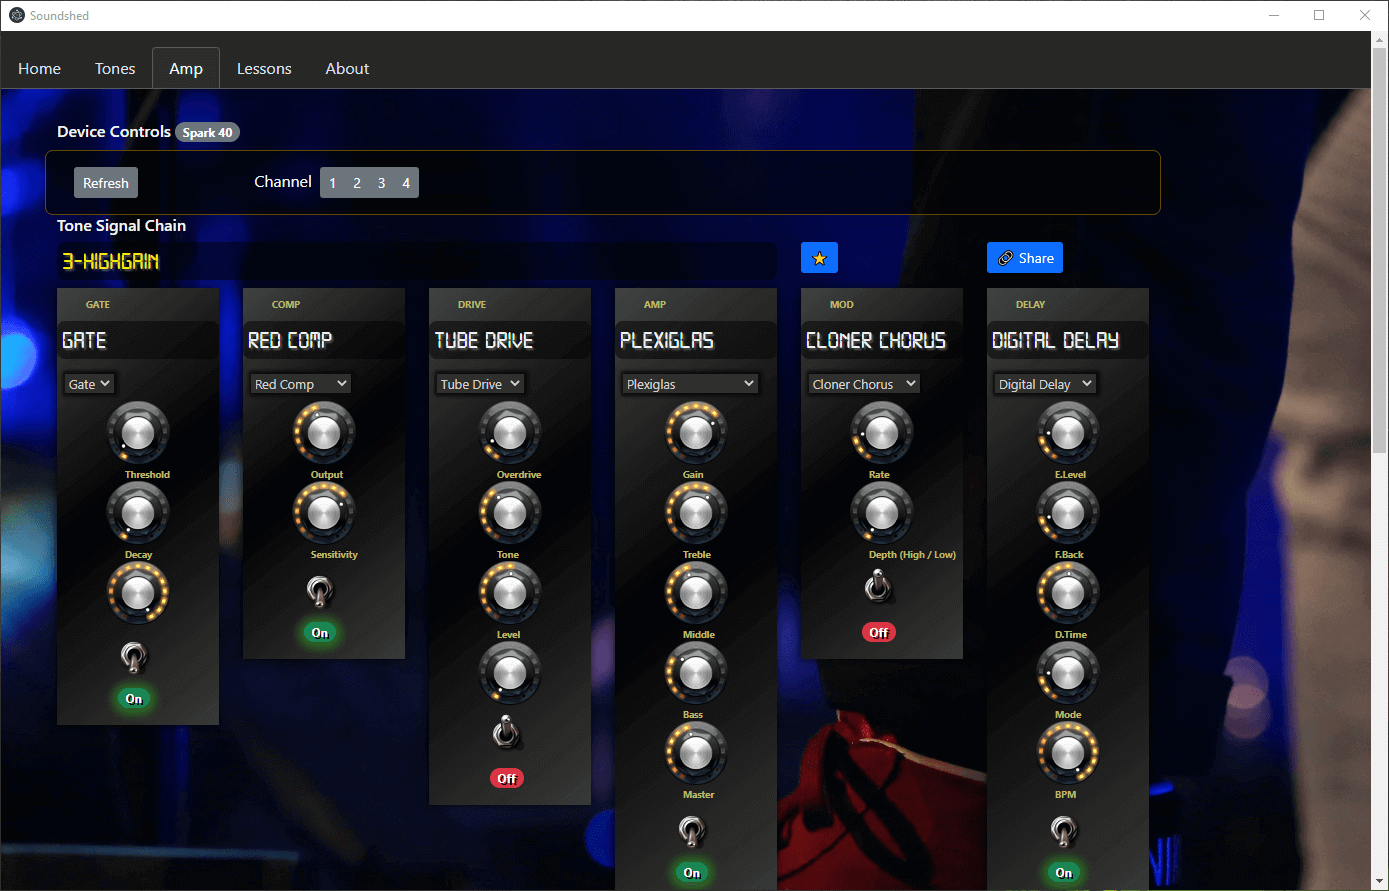The height and width of the screenshot is (891, 1389).
Task: Open the Gate effect type dropdown
Action: point(90,384)
